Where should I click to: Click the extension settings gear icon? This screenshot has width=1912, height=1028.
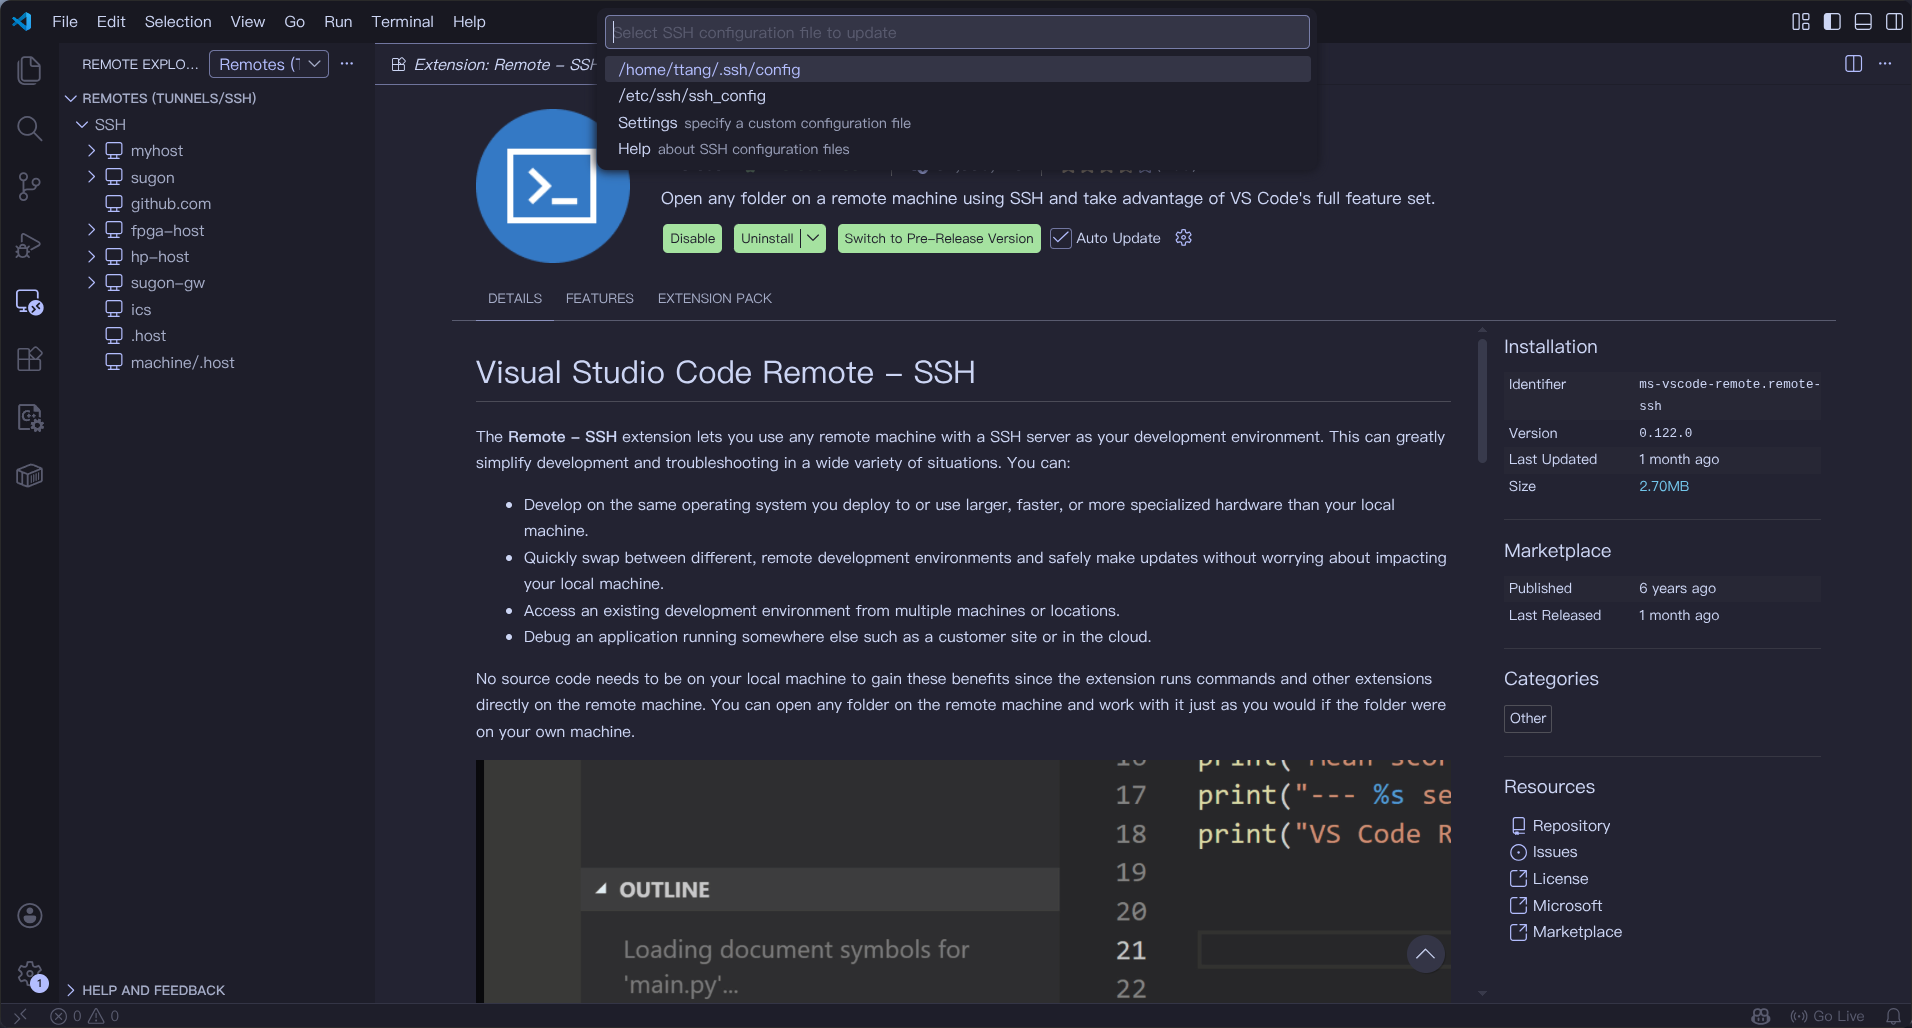(x=1184, y=238)
